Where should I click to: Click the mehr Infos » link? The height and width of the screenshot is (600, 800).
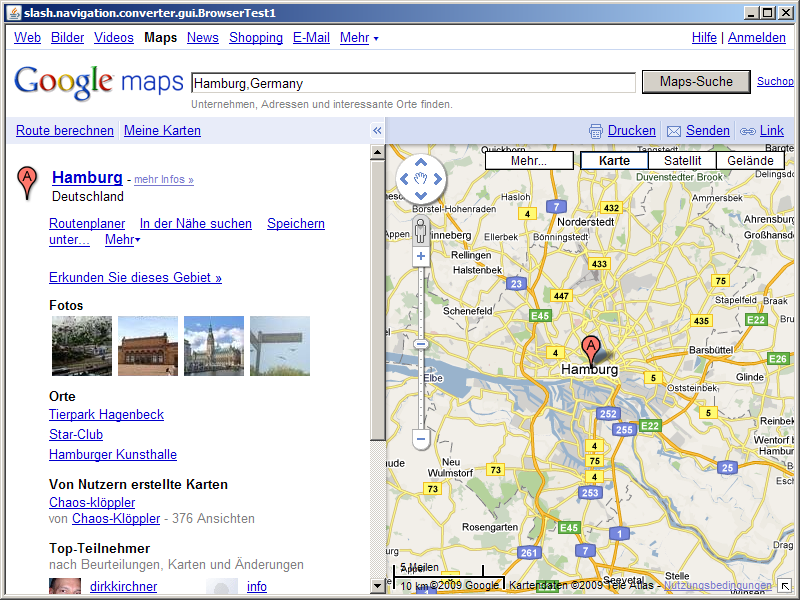[164, 180]
